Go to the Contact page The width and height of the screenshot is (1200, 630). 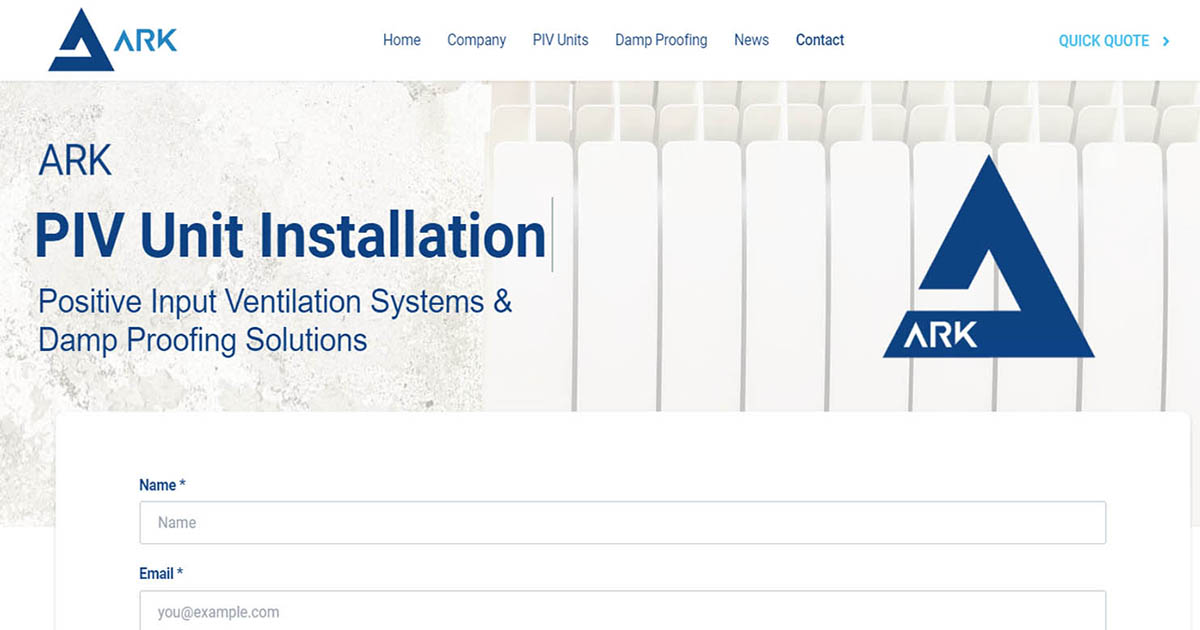tap(820, 40)
